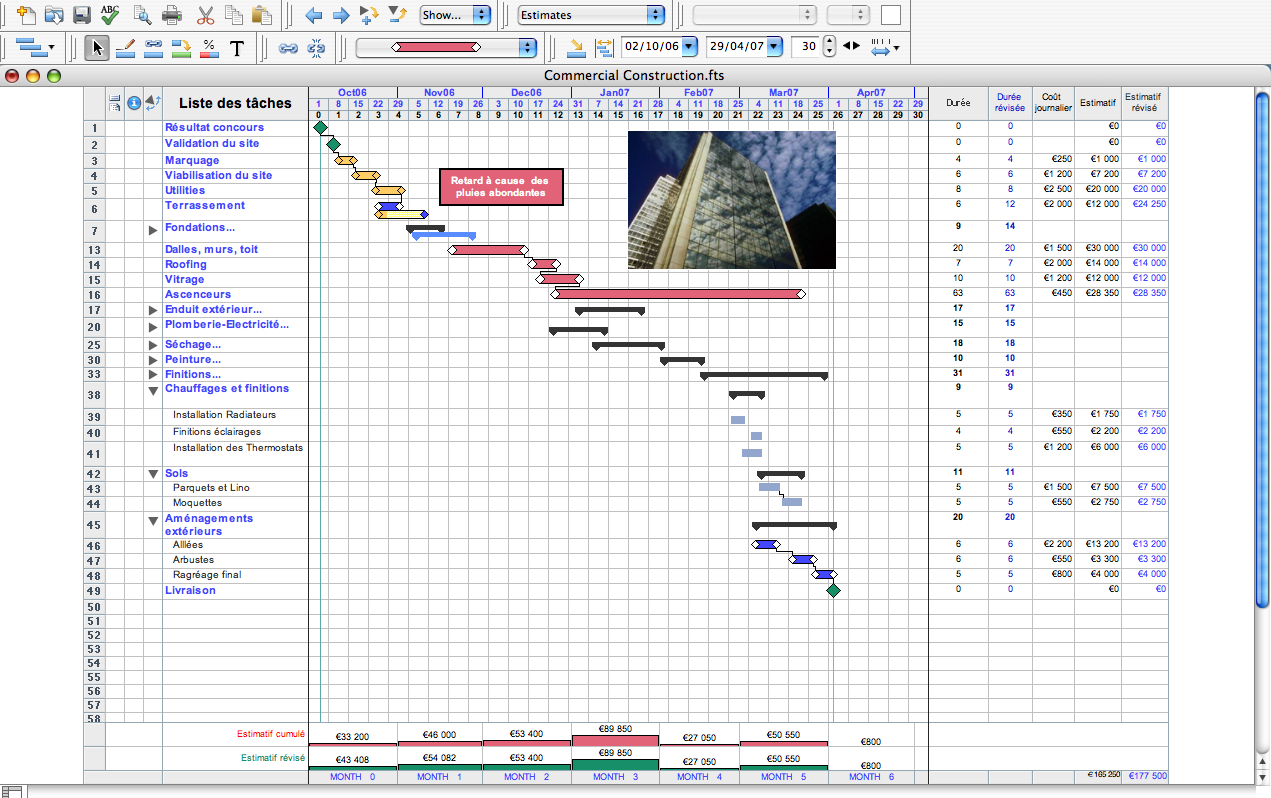Click the yellow arrow onto bar icon
Viewport: 1271px width, 798px height.
(576, 47)
